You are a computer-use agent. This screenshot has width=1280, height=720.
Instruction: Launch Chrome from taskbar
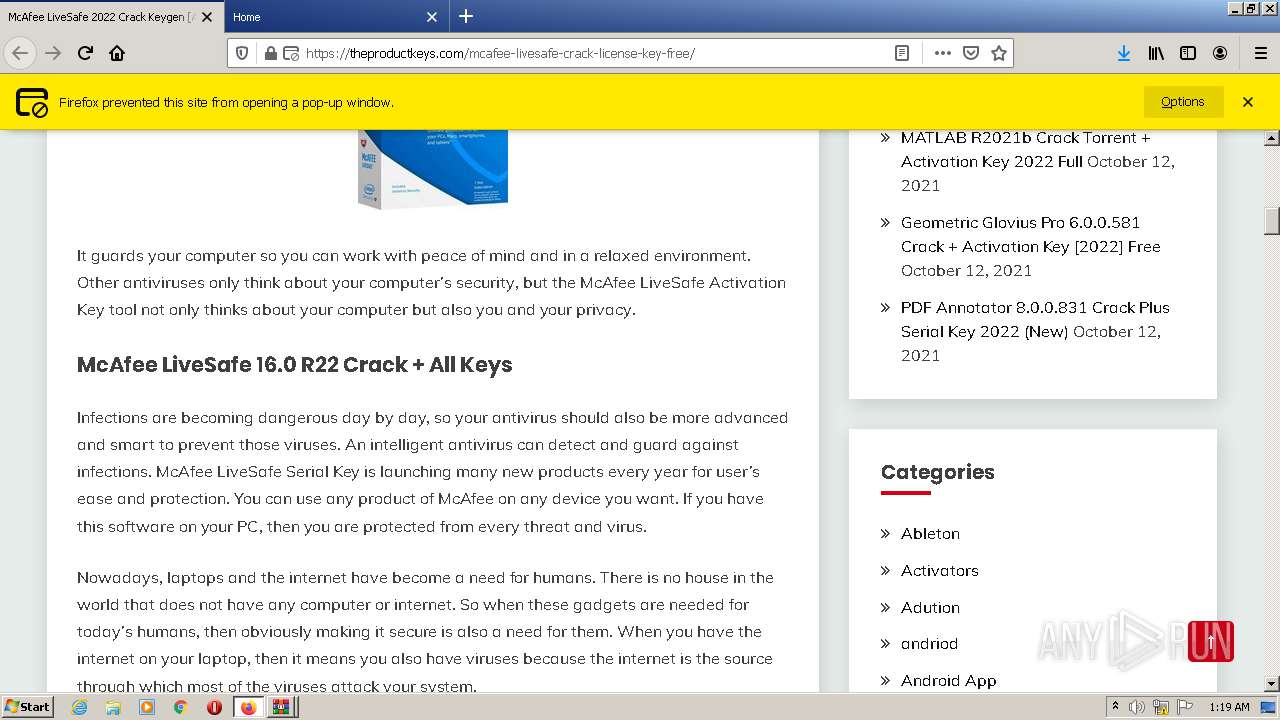point(180,707)
